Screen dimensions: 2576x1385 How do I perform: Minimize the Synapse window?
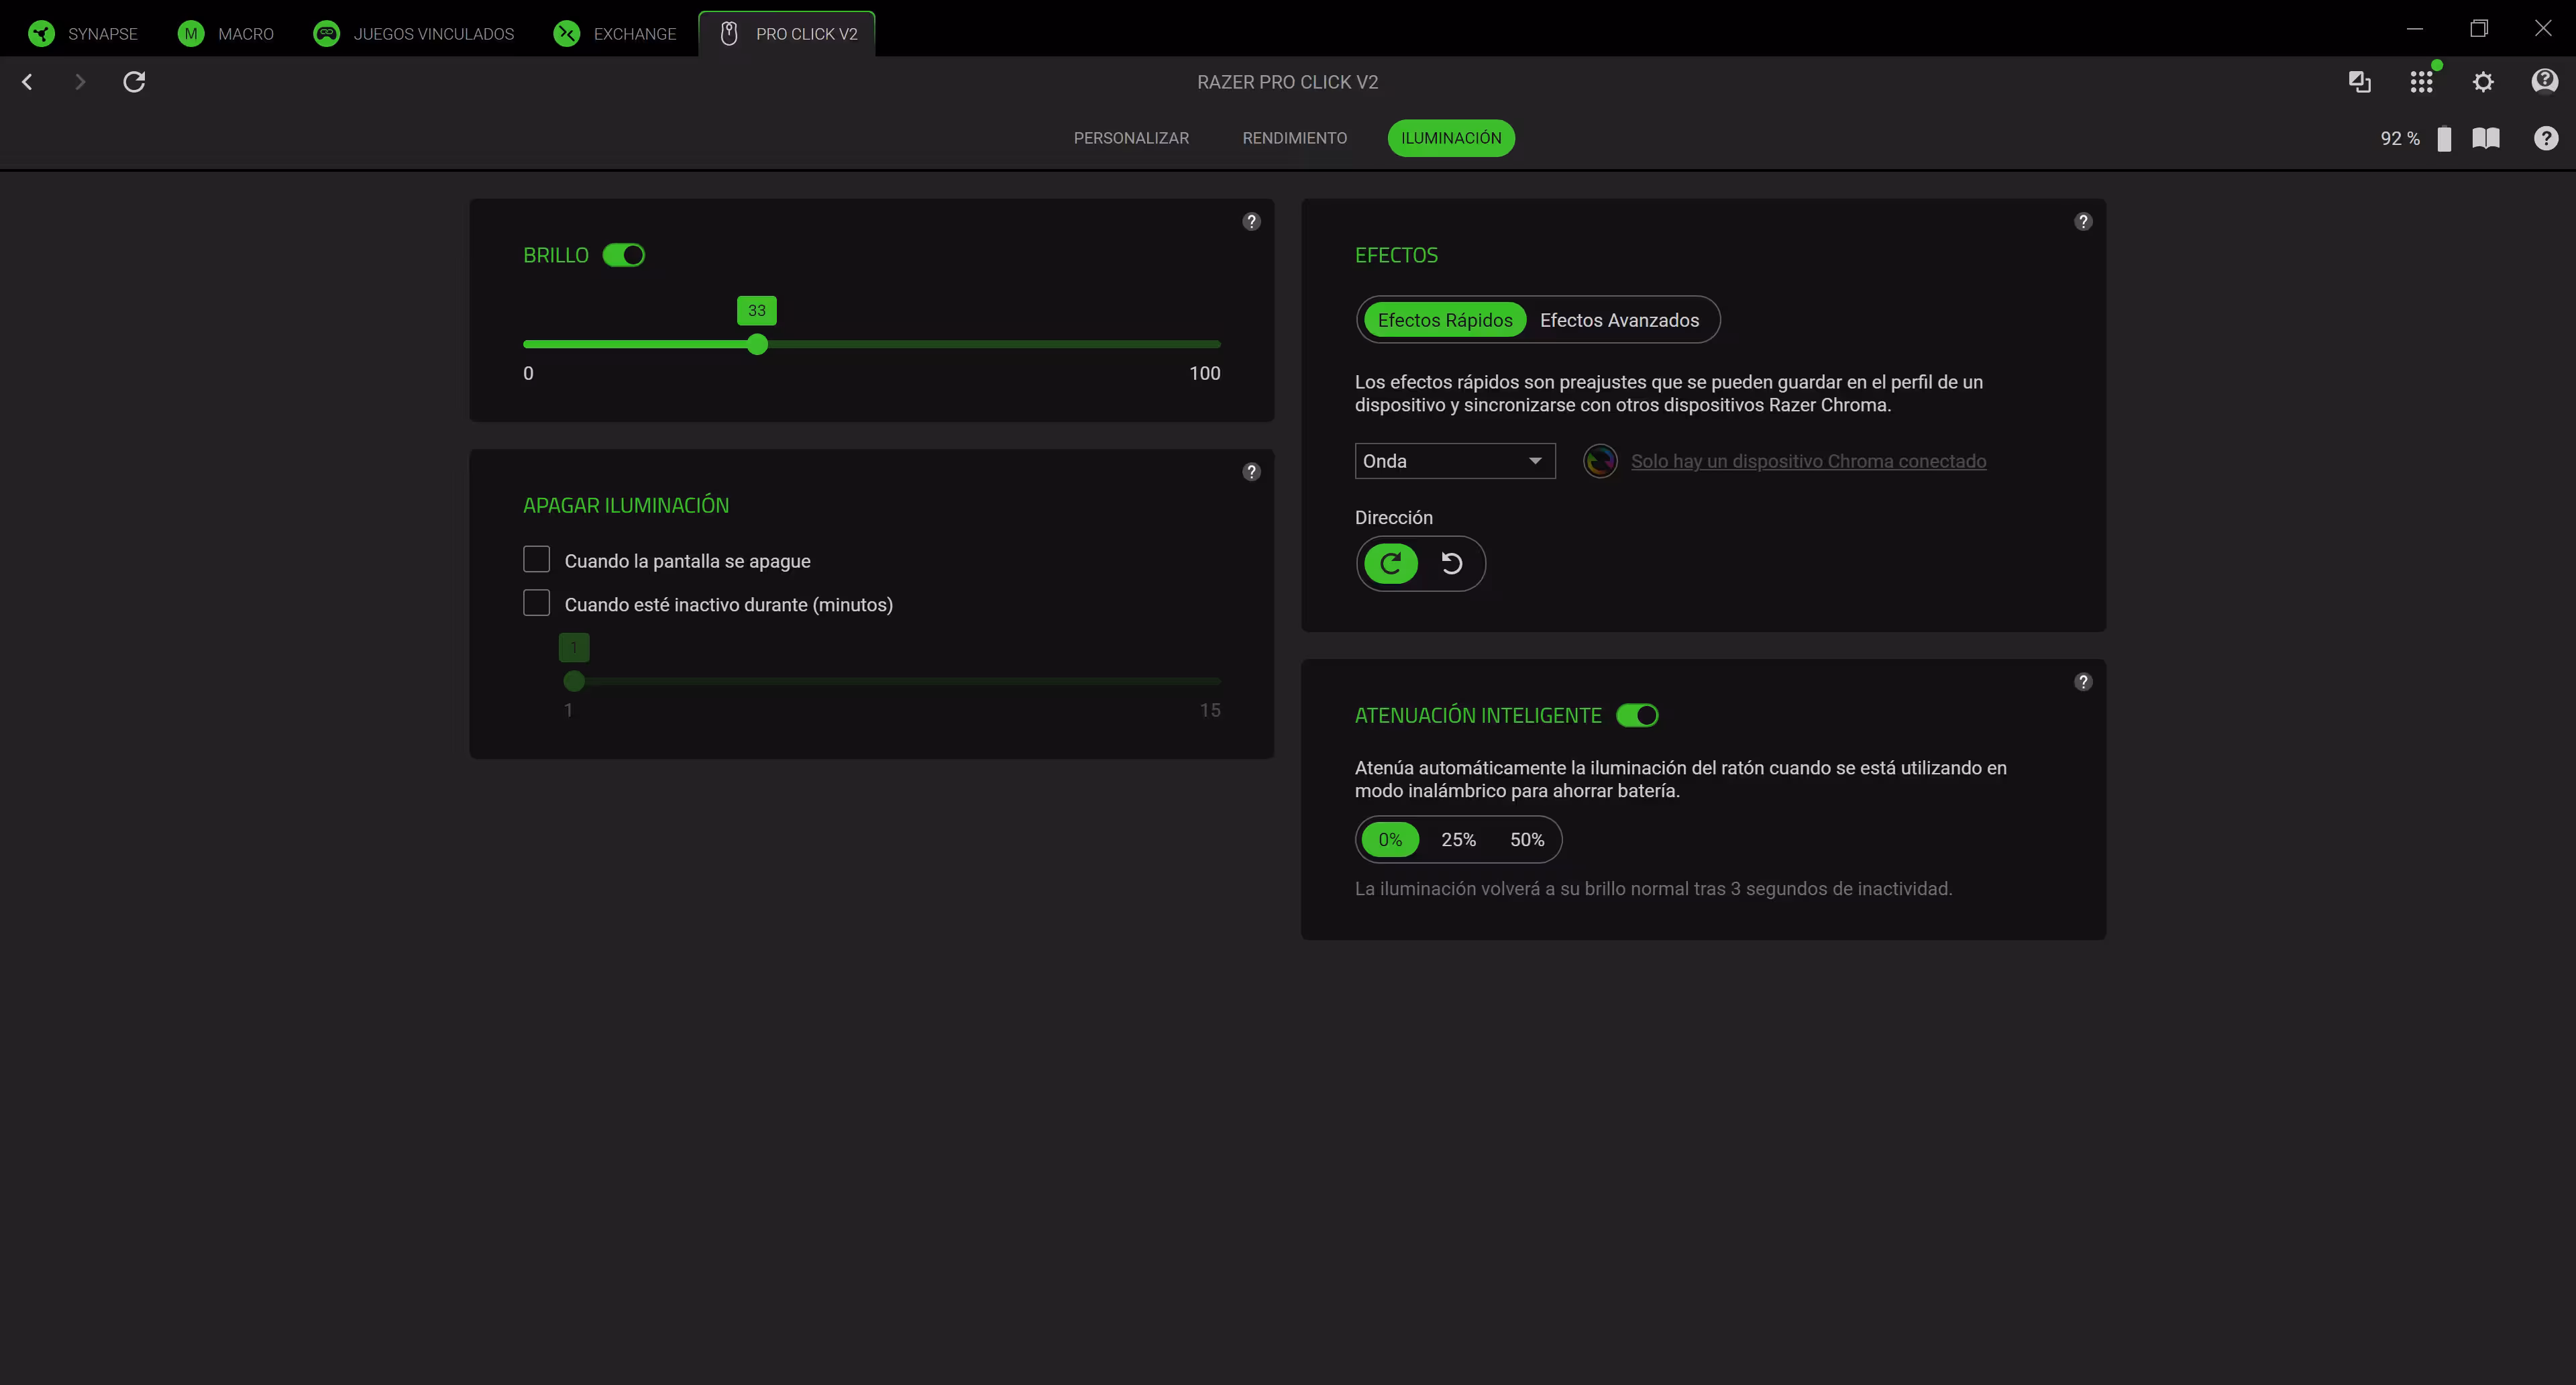[x=2415, y=28]
